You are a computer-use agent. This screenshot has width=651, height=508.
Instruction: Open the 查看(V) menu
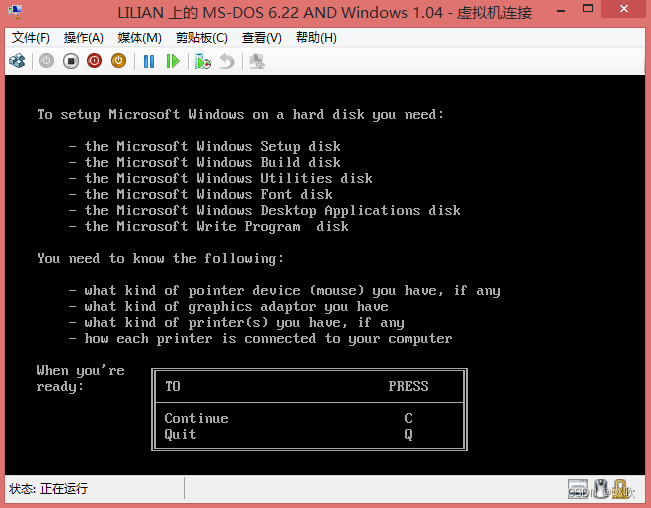tap(262, 38)
